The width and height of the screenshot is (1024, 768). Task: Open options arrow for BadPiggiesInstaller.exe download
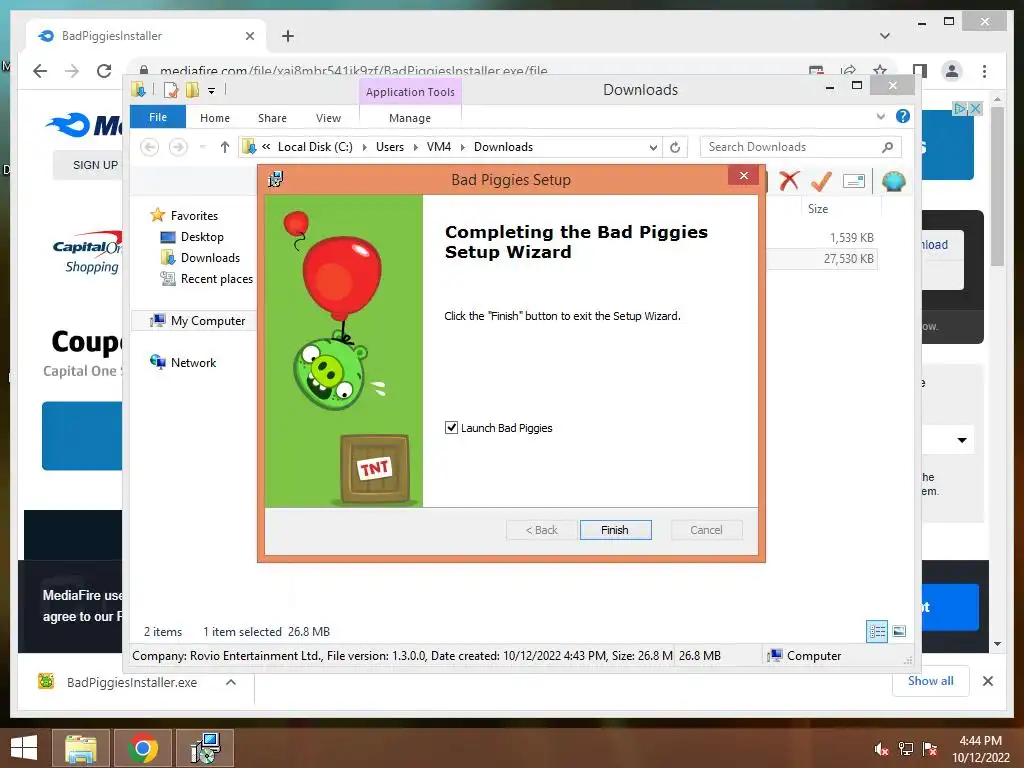tap(231, 682)
